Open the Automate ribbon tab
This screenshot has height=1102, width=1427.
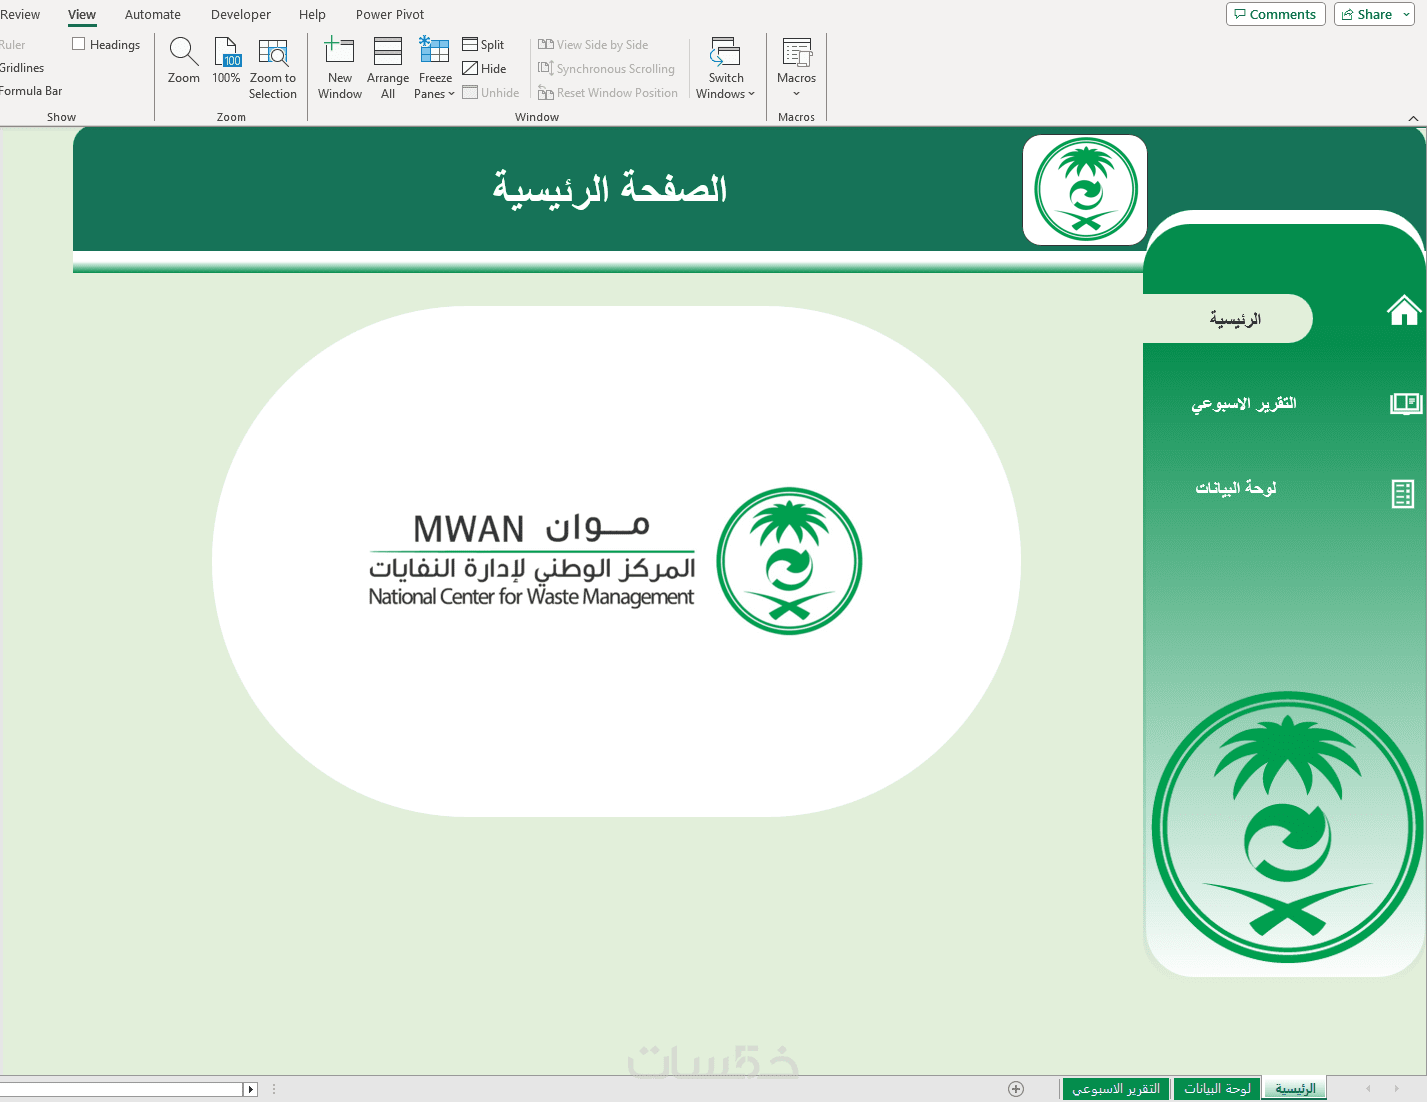pos(153,14)
